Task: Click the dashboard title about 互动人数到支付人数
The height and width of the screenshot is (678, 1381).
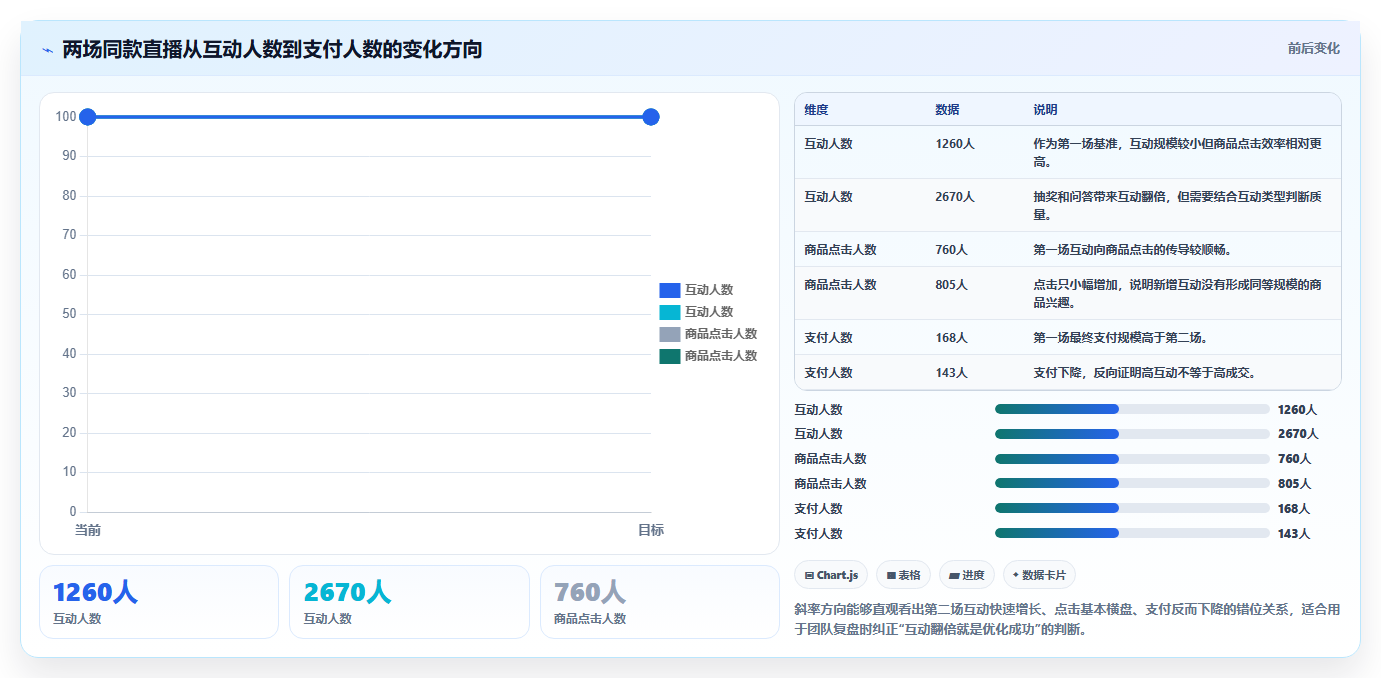Action: 272,49
